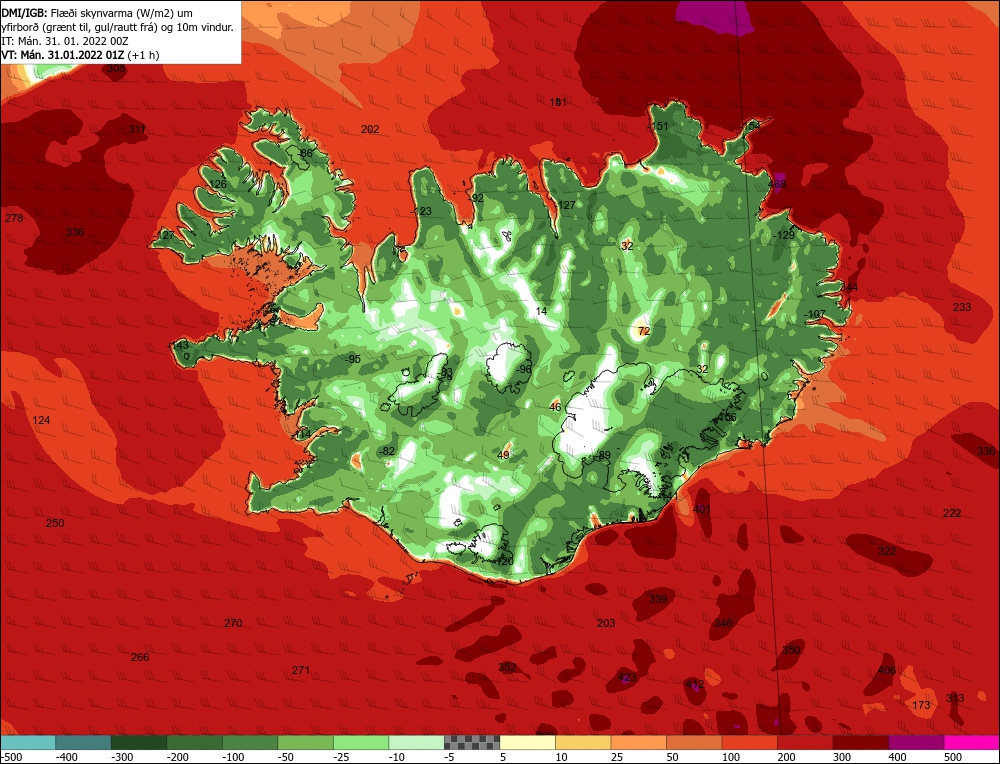This screenshot has height=764, width=1000.
Task: Click the map value "346" in the southeast sea
Action: [723, 623]
